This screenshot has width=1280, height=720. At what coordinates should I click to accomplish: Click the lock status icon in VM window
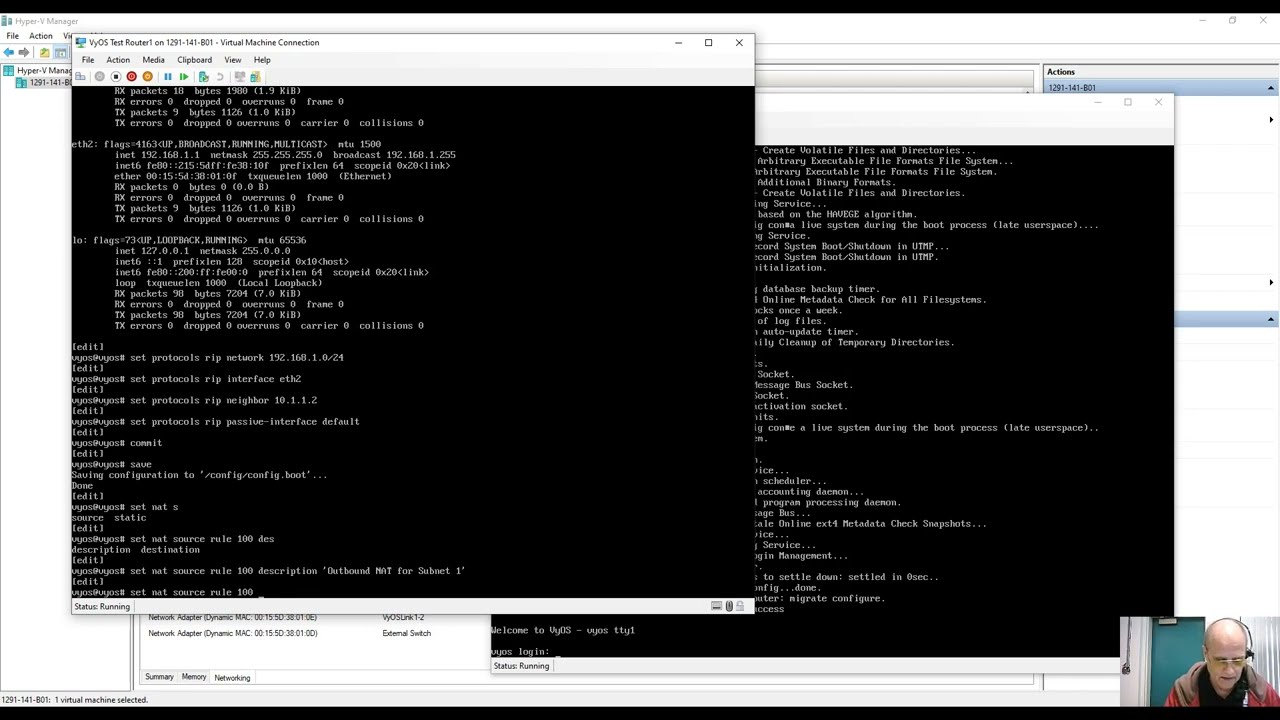(740, 606)
